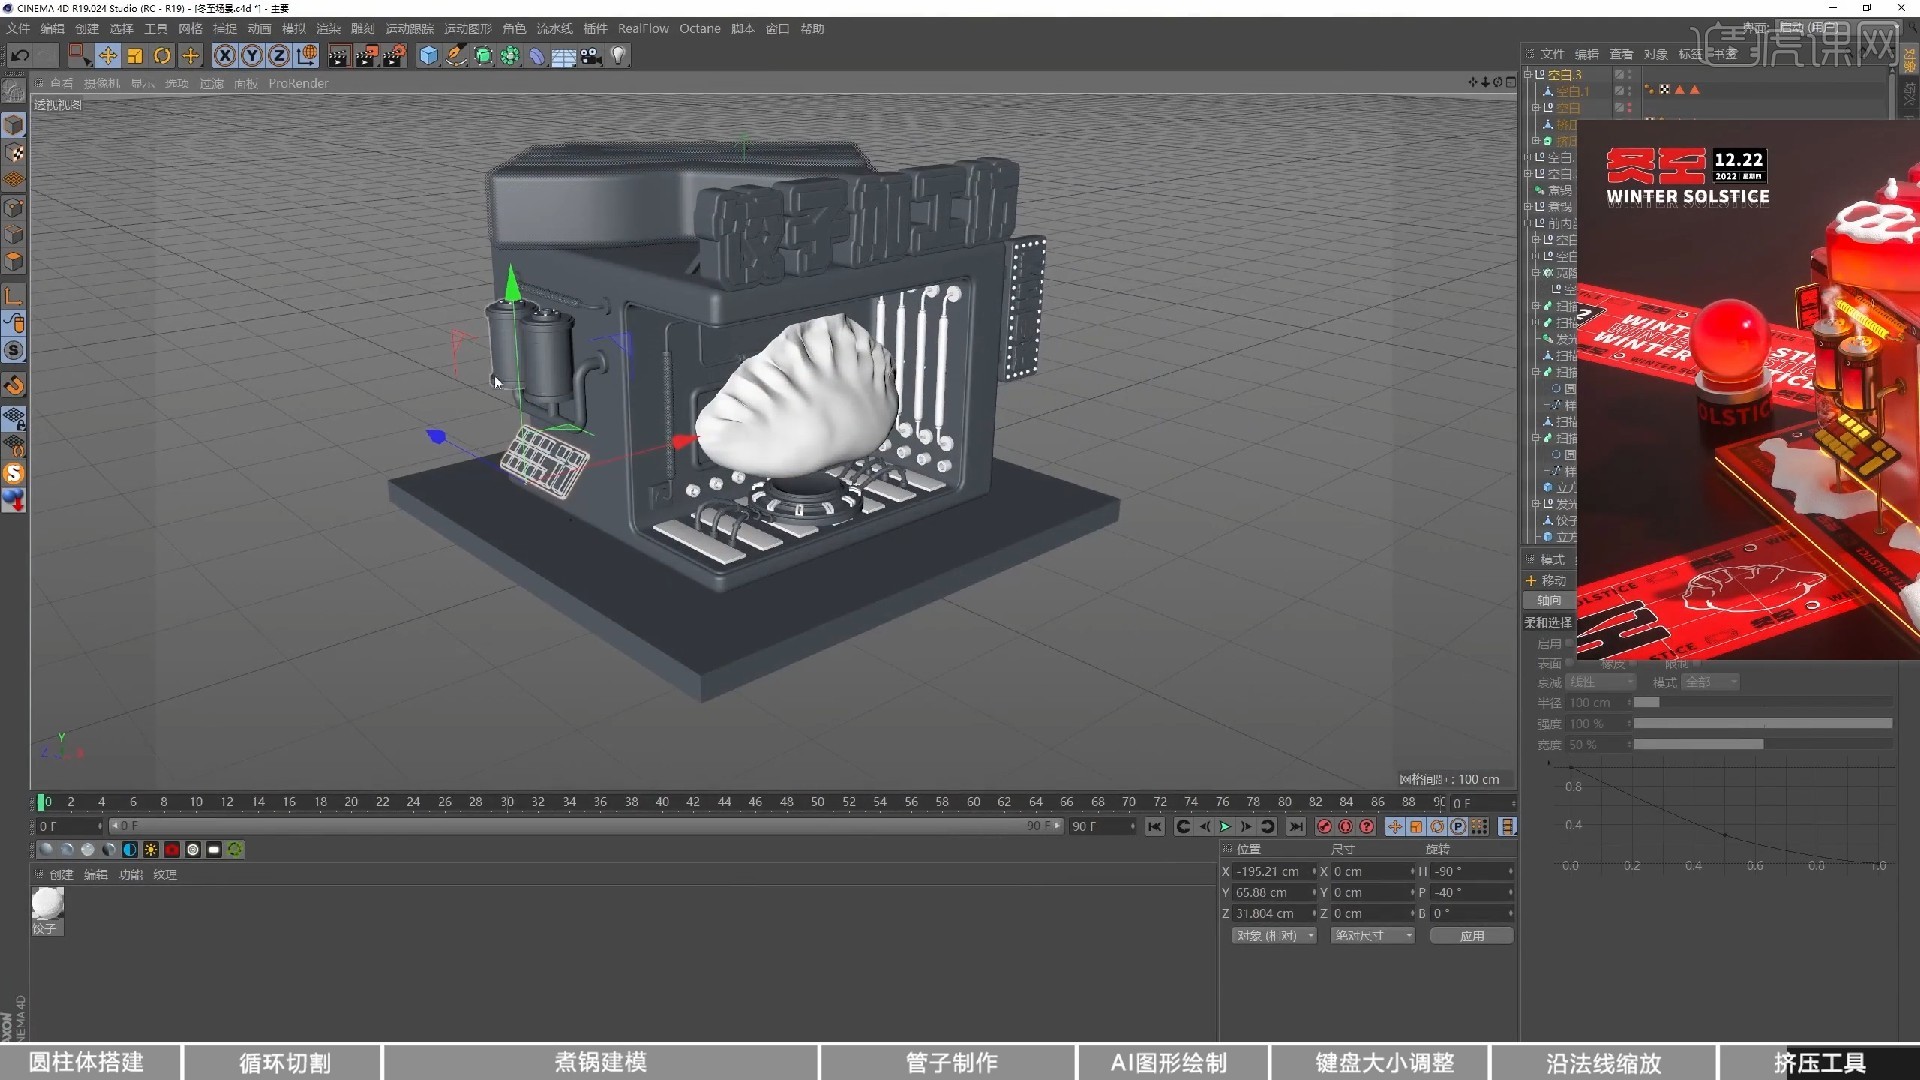Open the 选择 menu in main menu bar
Screen dimensions: 1920x1080
click(x=121, y=29)
